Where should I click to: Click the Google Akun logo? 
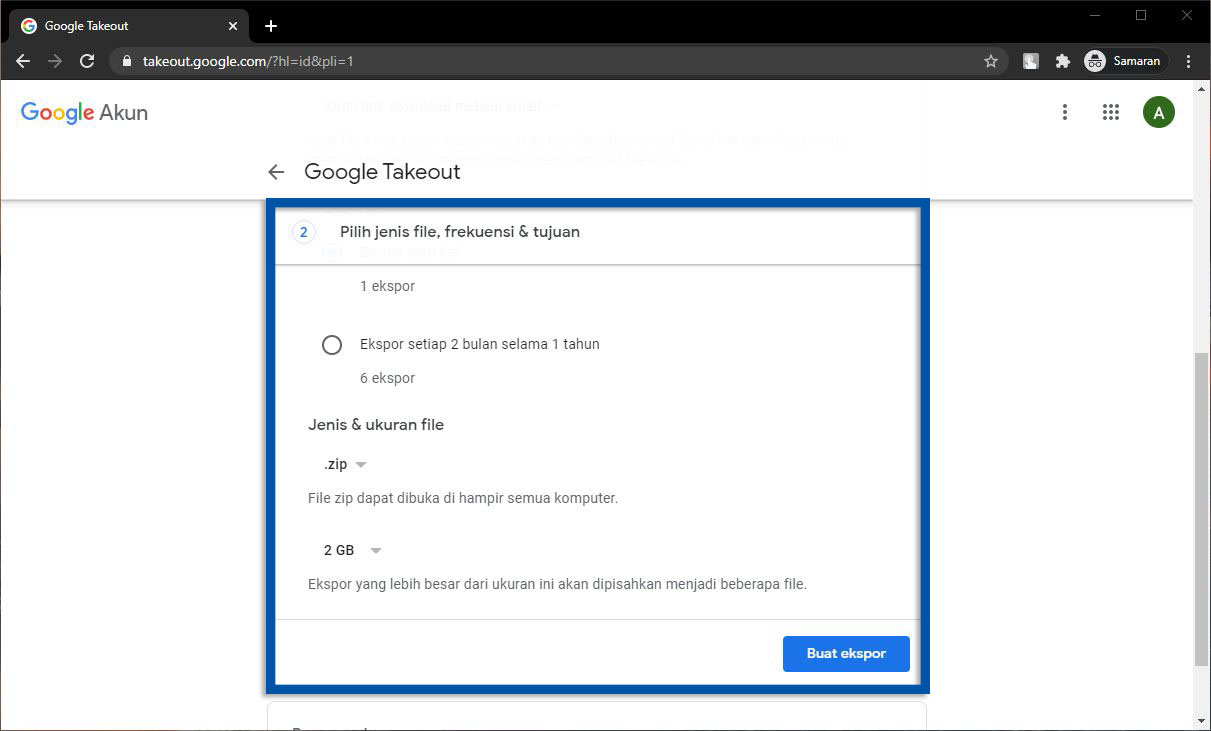click(x=84, y=112)
